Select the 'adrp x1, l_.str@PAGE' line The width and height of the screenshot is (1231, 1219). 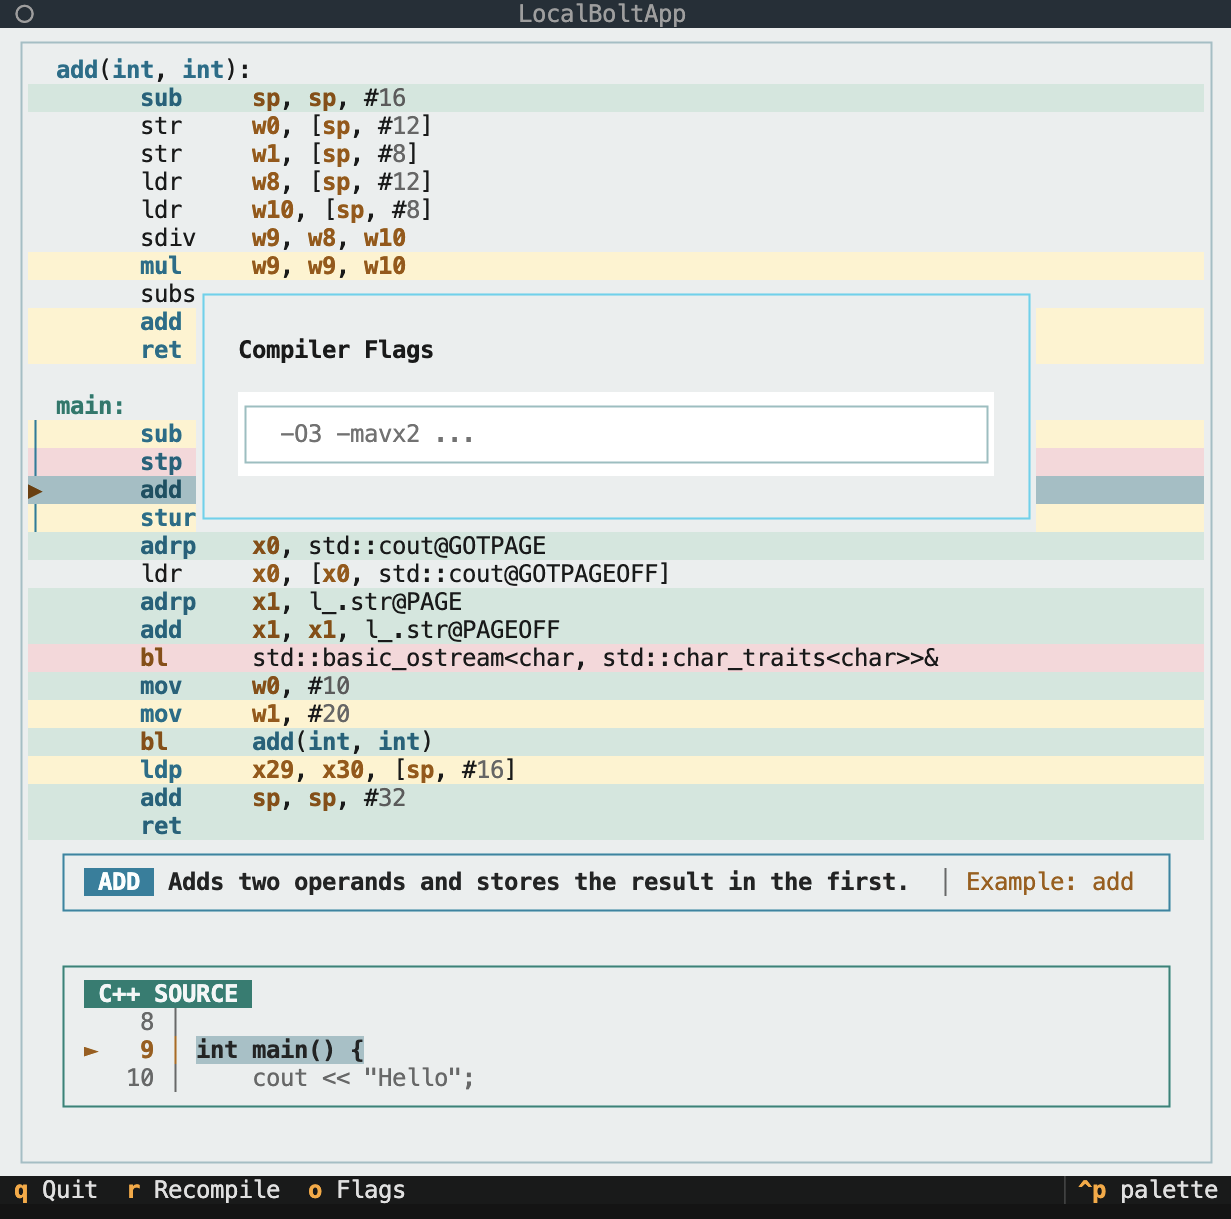pyautogui.click(x=616, y=602)
